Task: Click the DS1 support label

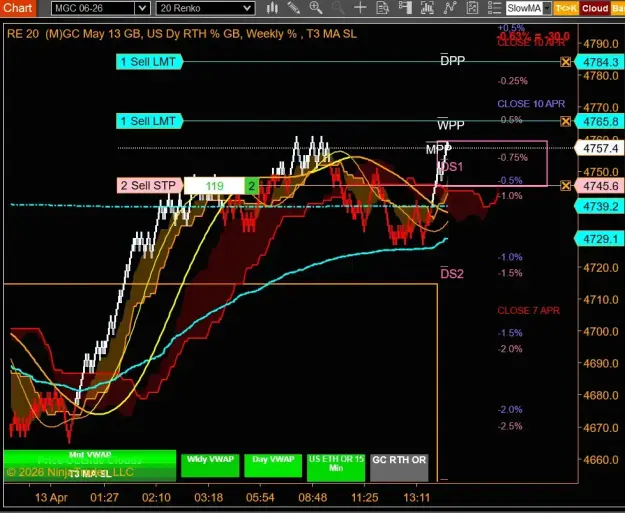Action: tap(452, 167)
